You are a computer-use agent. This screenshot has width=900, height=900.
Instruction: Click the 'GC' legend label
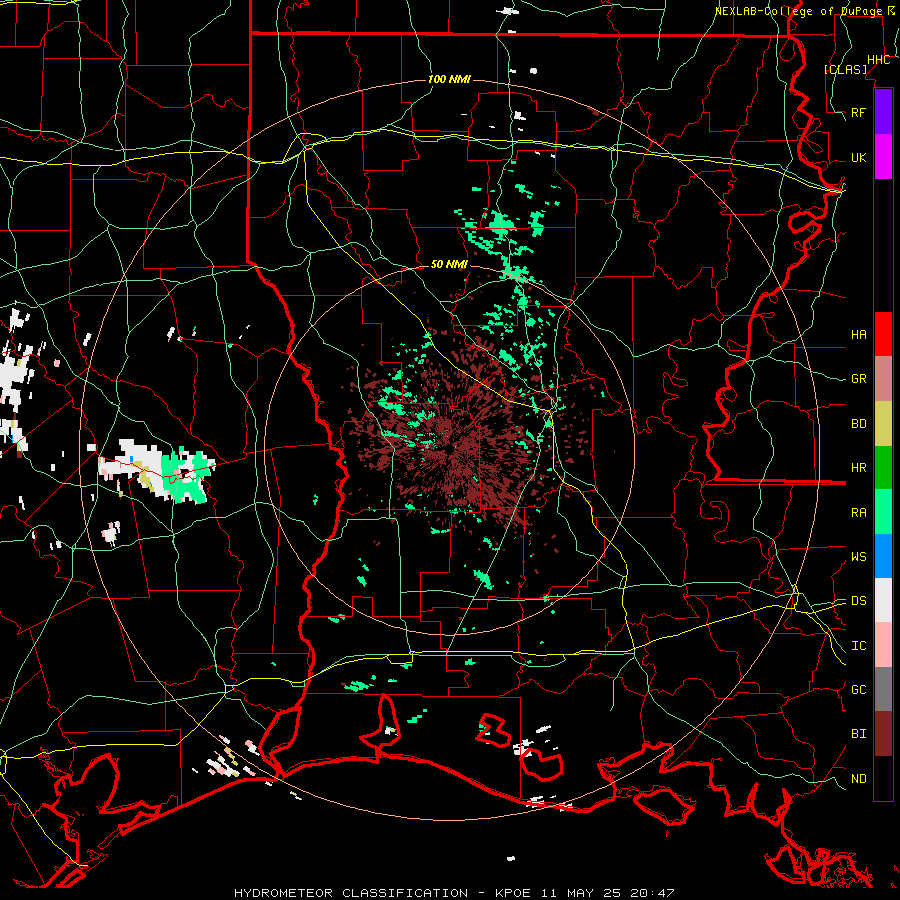coord(859,689)
